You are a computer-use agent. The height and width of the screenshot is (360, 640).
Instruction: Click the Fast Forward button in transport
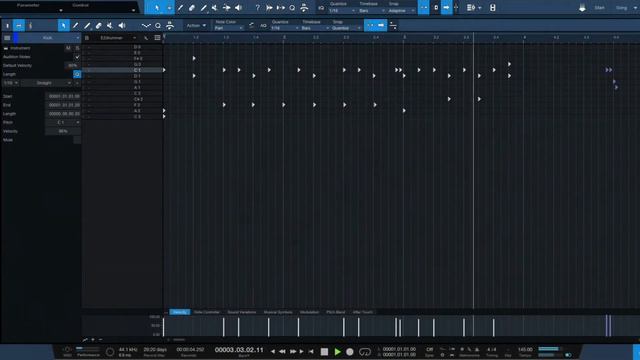click(292, 351)
